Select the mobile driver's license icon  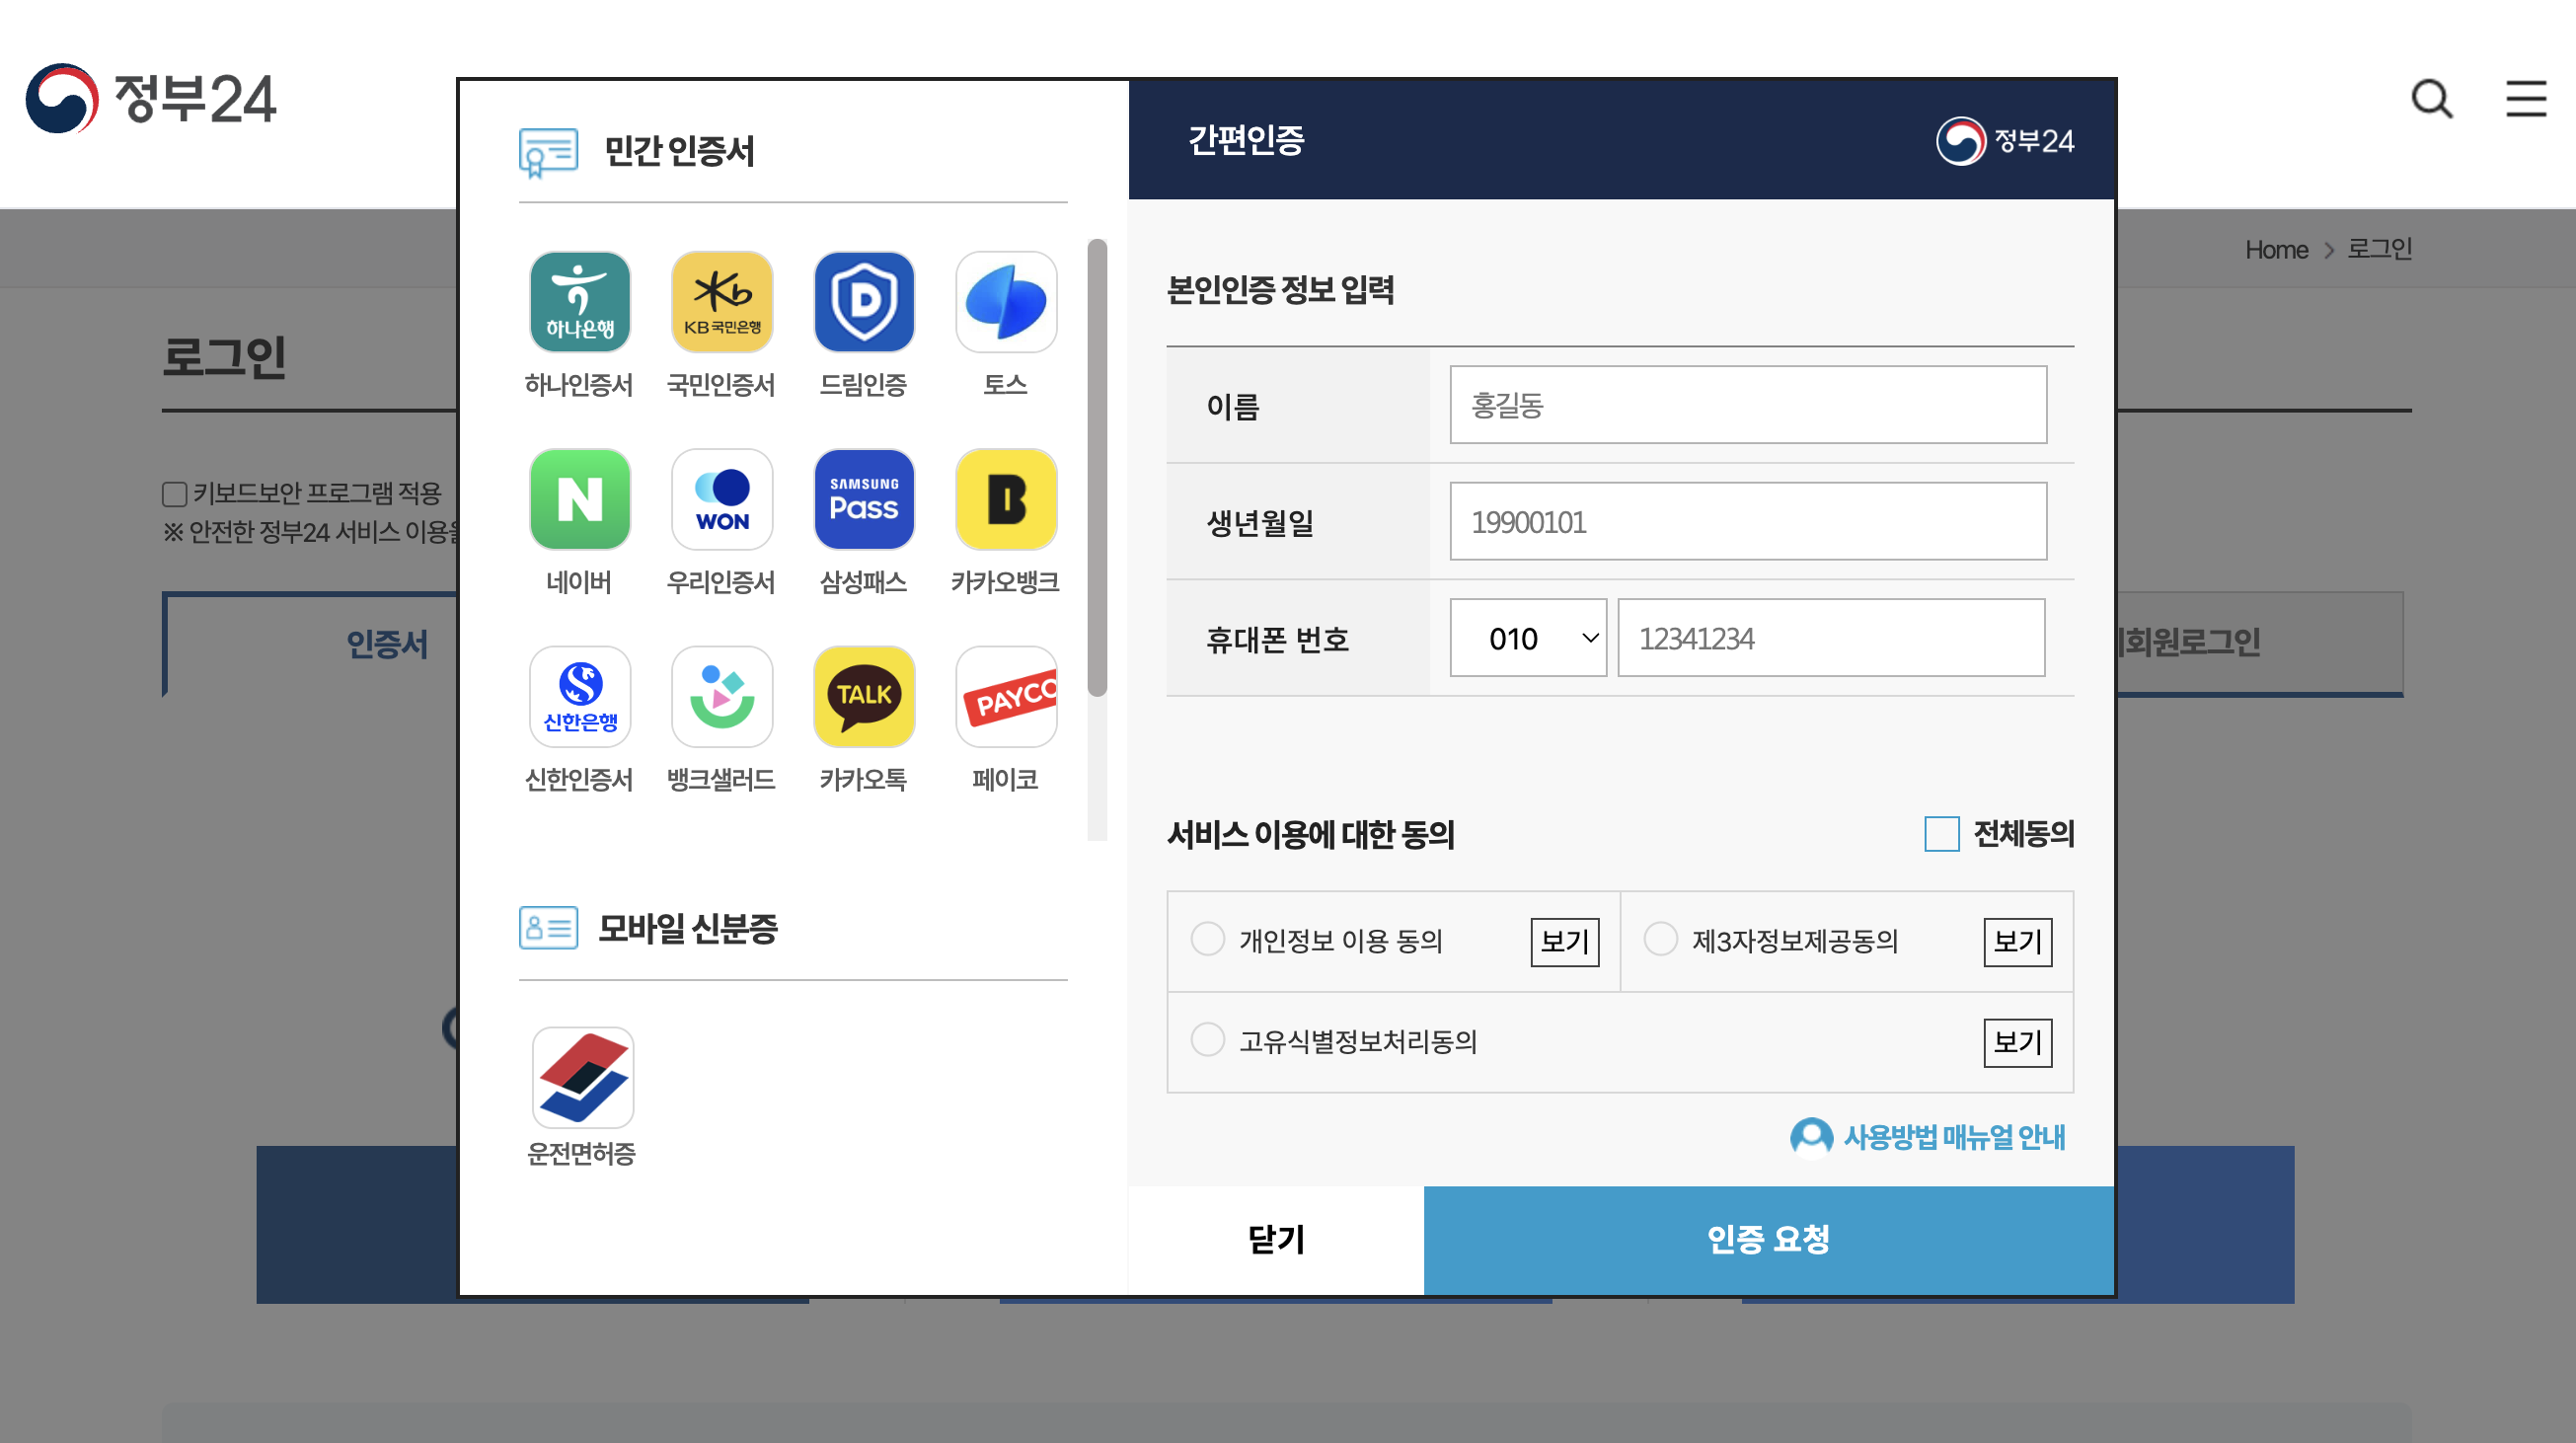point(583,1078)
